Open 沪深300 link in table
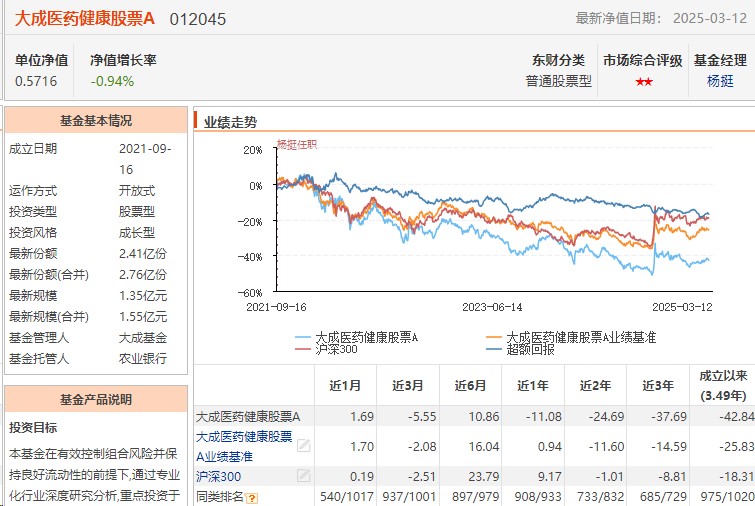Viewport: 755px width, 506px height. (x=218, y=477)
